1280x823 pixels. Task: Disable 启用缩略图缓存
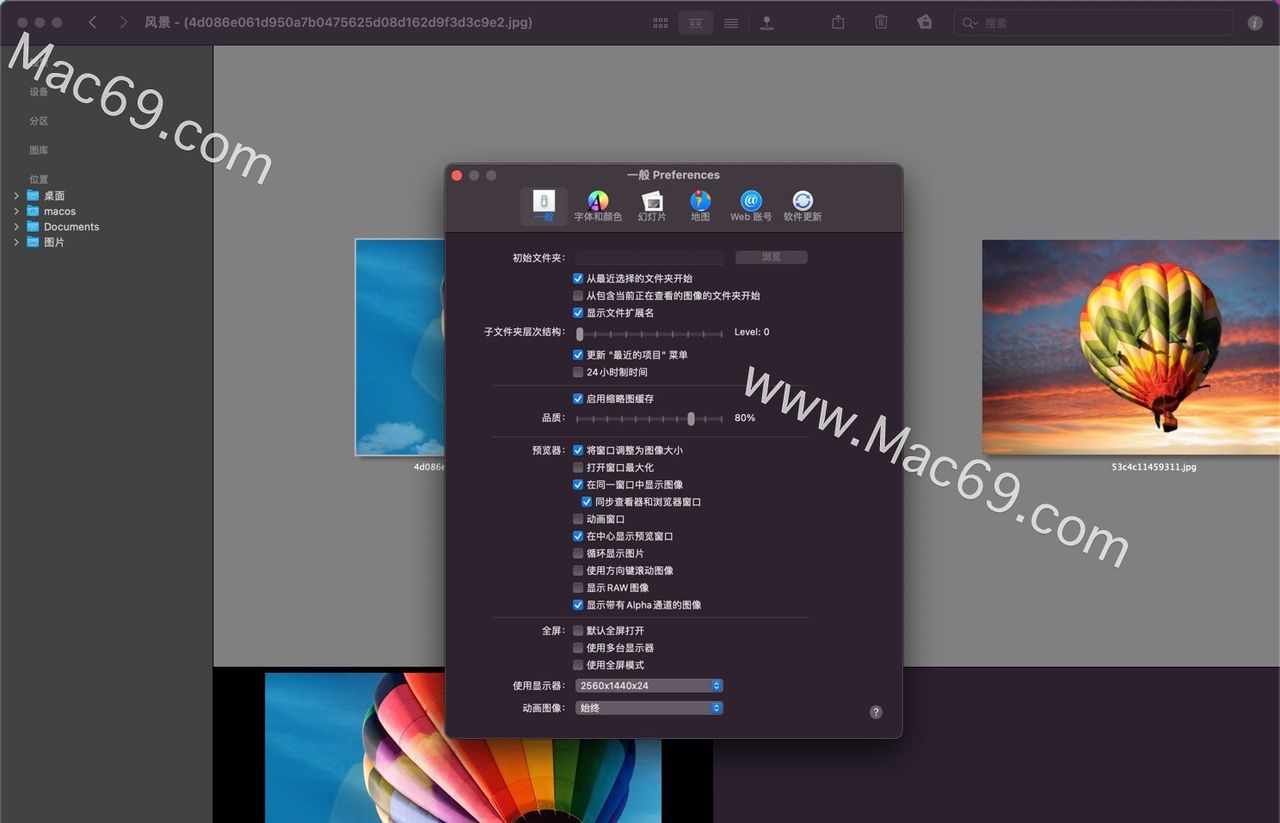click(578, 398)
